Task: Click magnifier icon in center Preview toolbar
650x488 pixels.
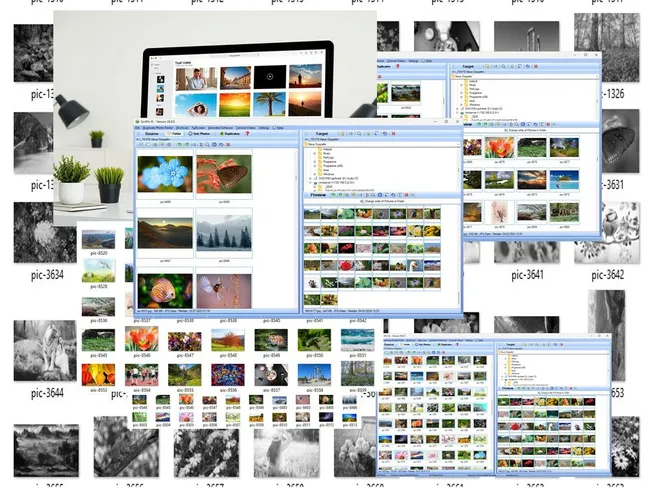Action: (373, 195)
